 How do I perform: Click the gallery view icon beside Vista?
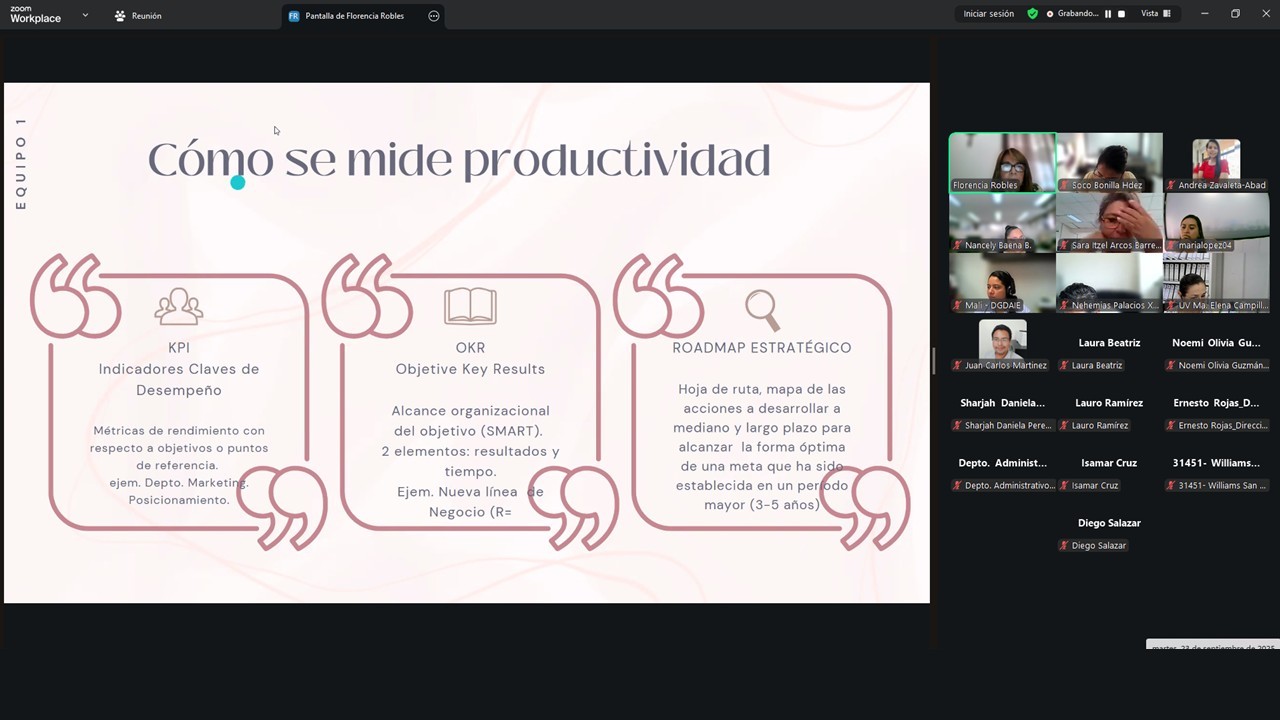pyautogui.click(x=1167, y=14)
